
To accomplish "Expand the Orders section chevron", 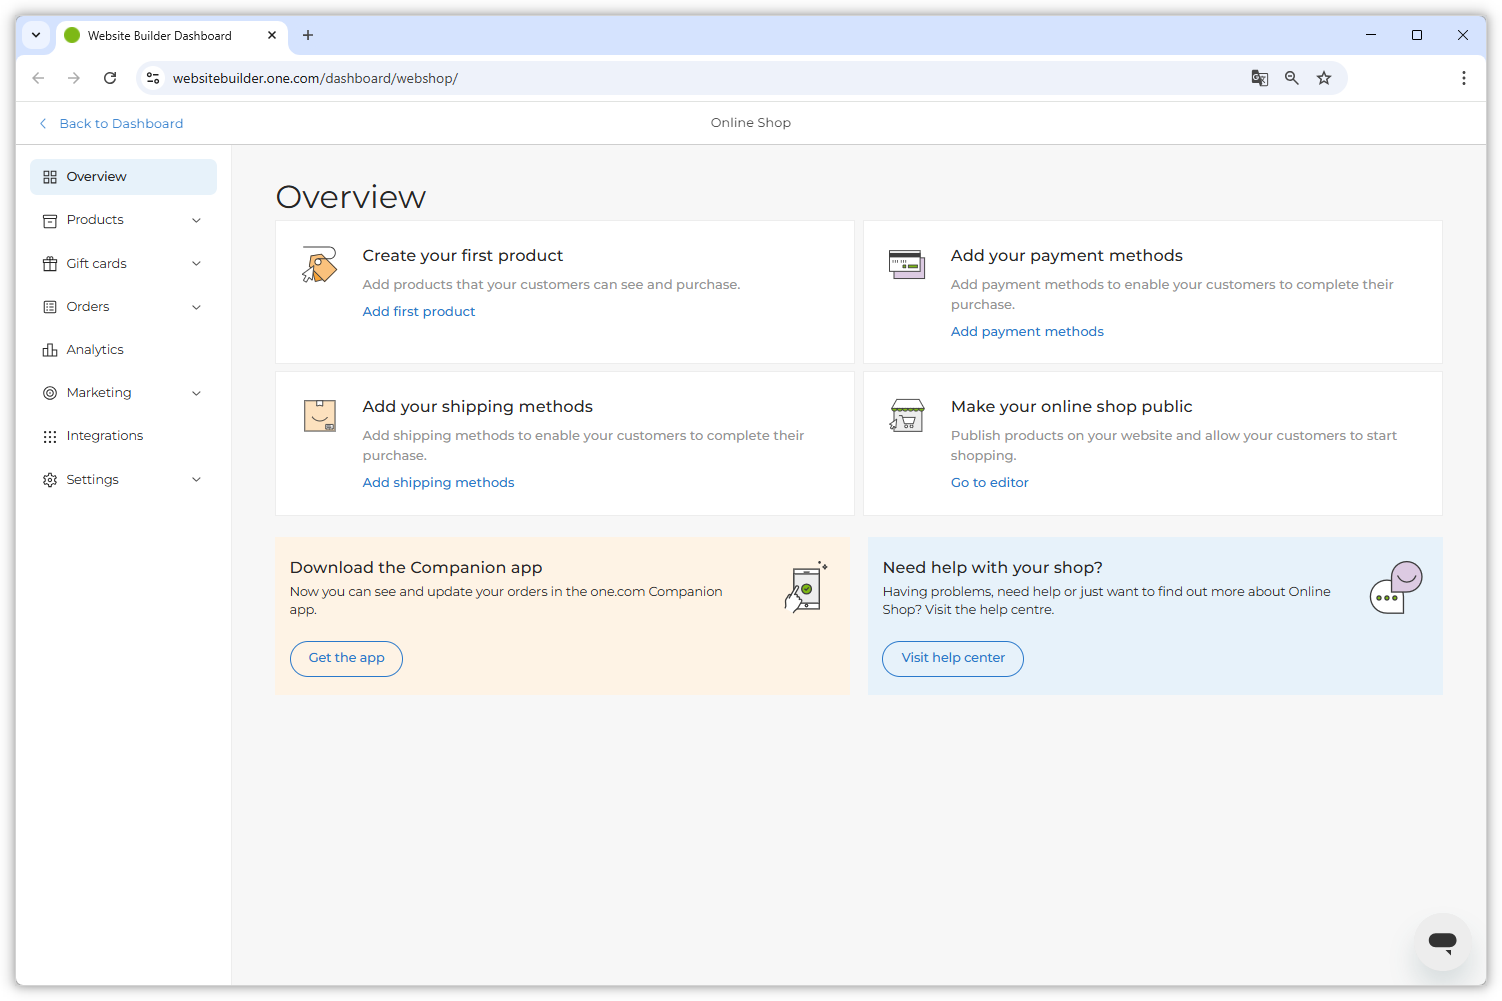I will click(x=196, y=306).
